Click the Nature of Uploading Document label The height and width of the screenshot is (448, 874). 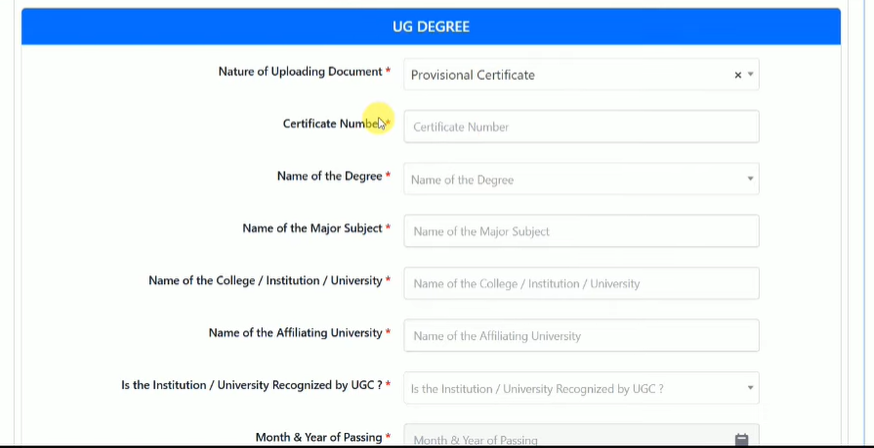point(300,72)
